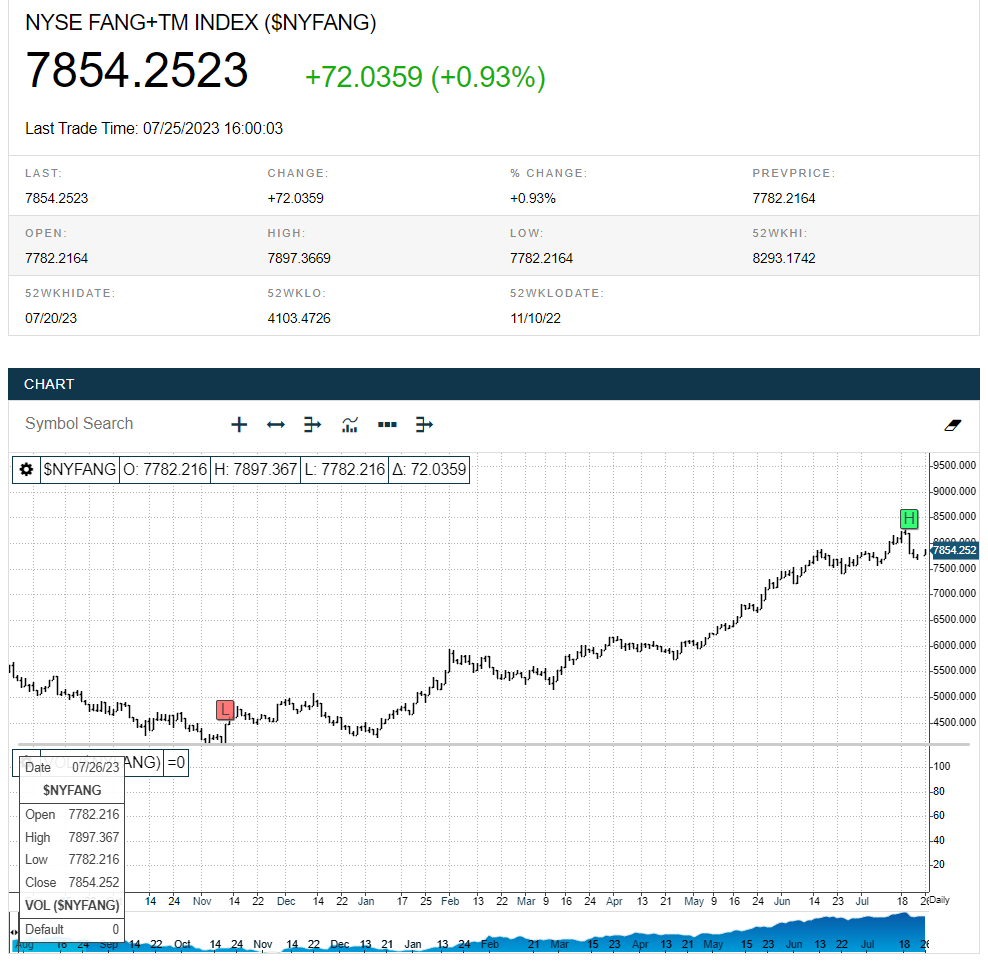
Task: Click the red L low marker on the chart
Action: (x=225, y=710)
